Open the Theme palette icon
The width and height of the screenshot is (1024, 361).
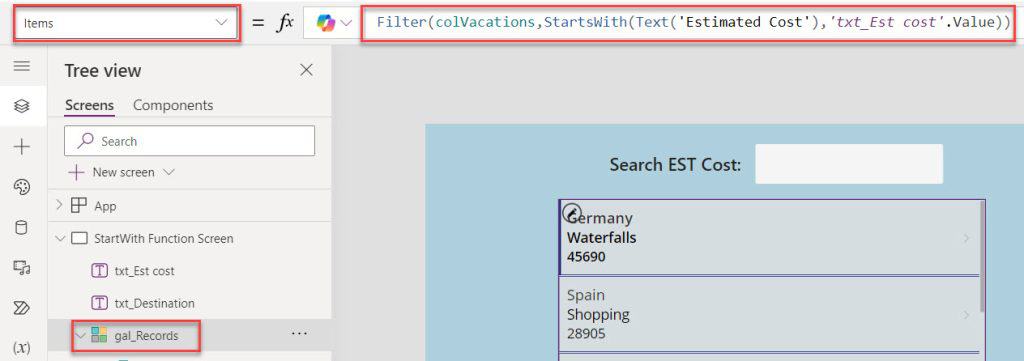coord(22,187)
